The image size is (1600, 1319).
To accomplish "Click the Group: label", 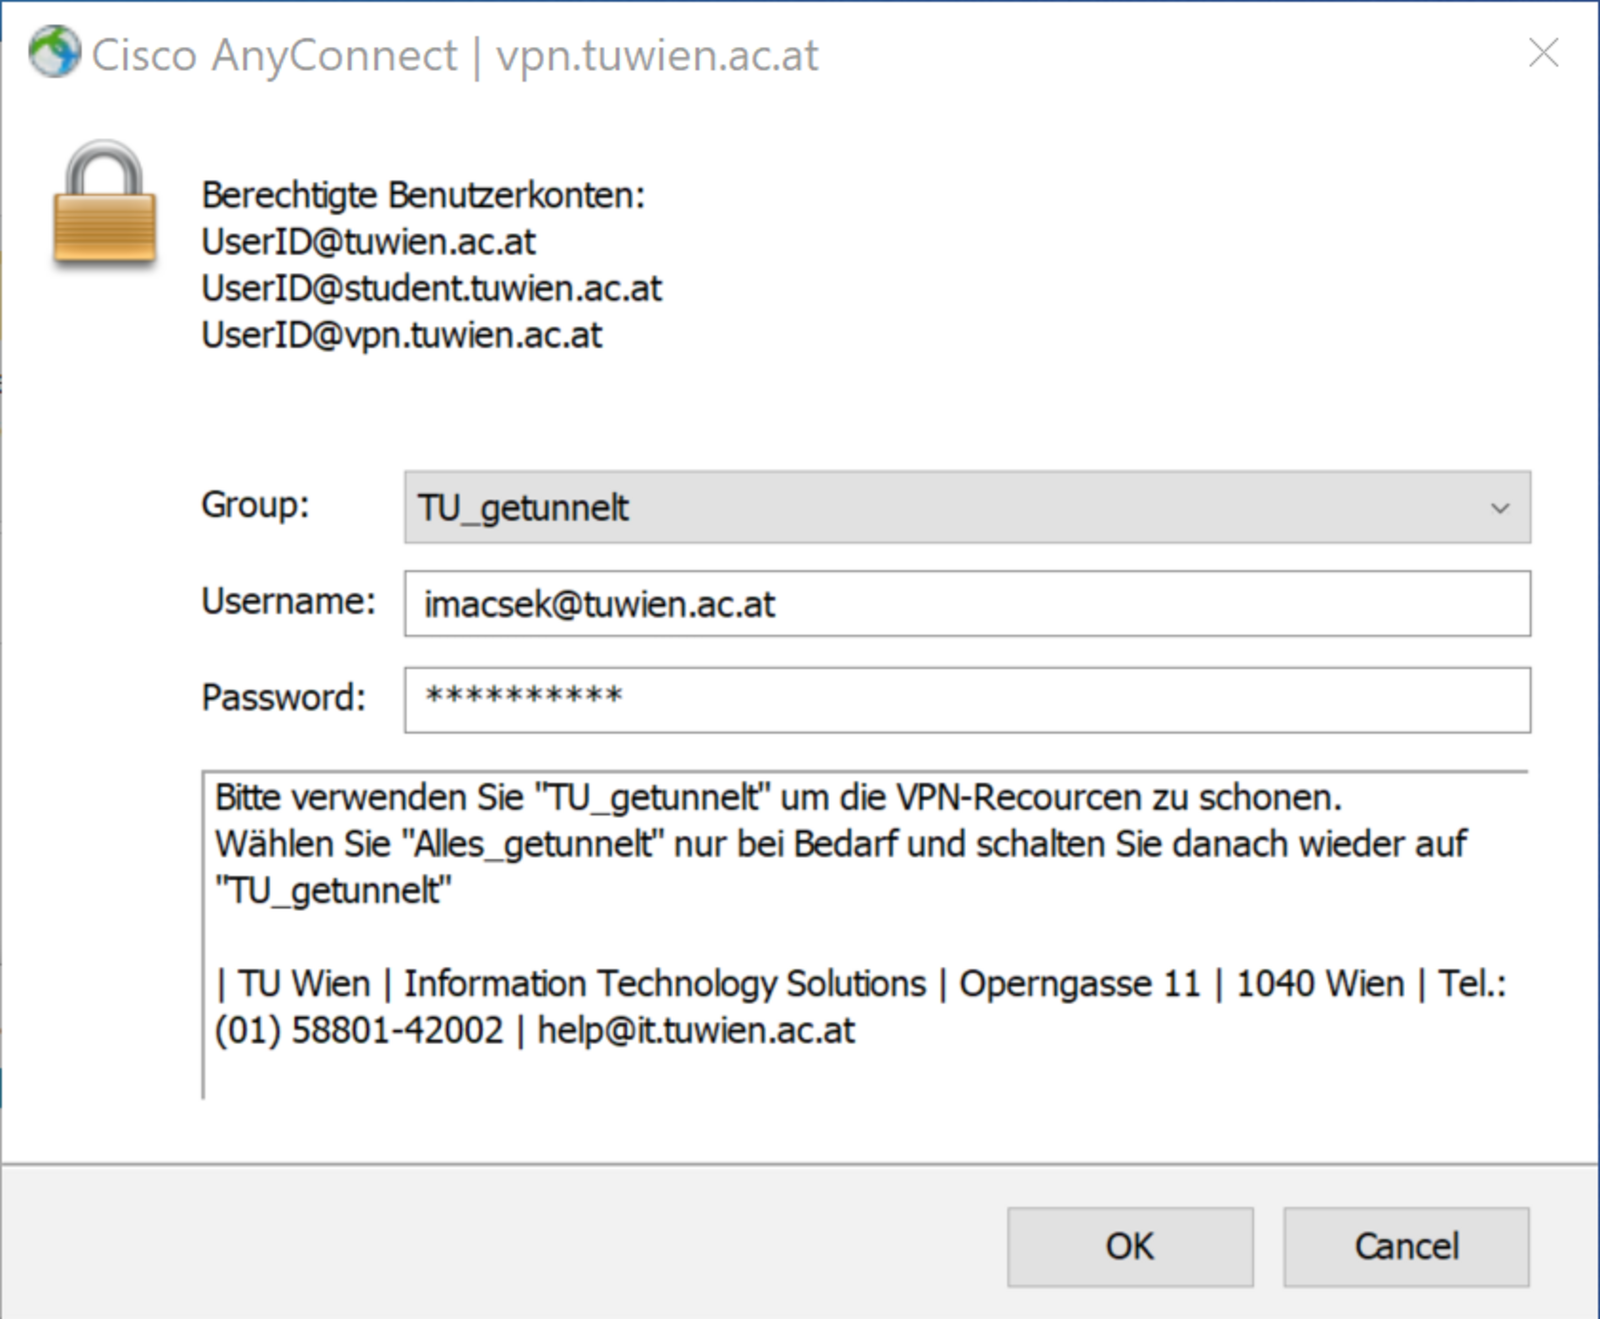I will click(x=255, y=505).
